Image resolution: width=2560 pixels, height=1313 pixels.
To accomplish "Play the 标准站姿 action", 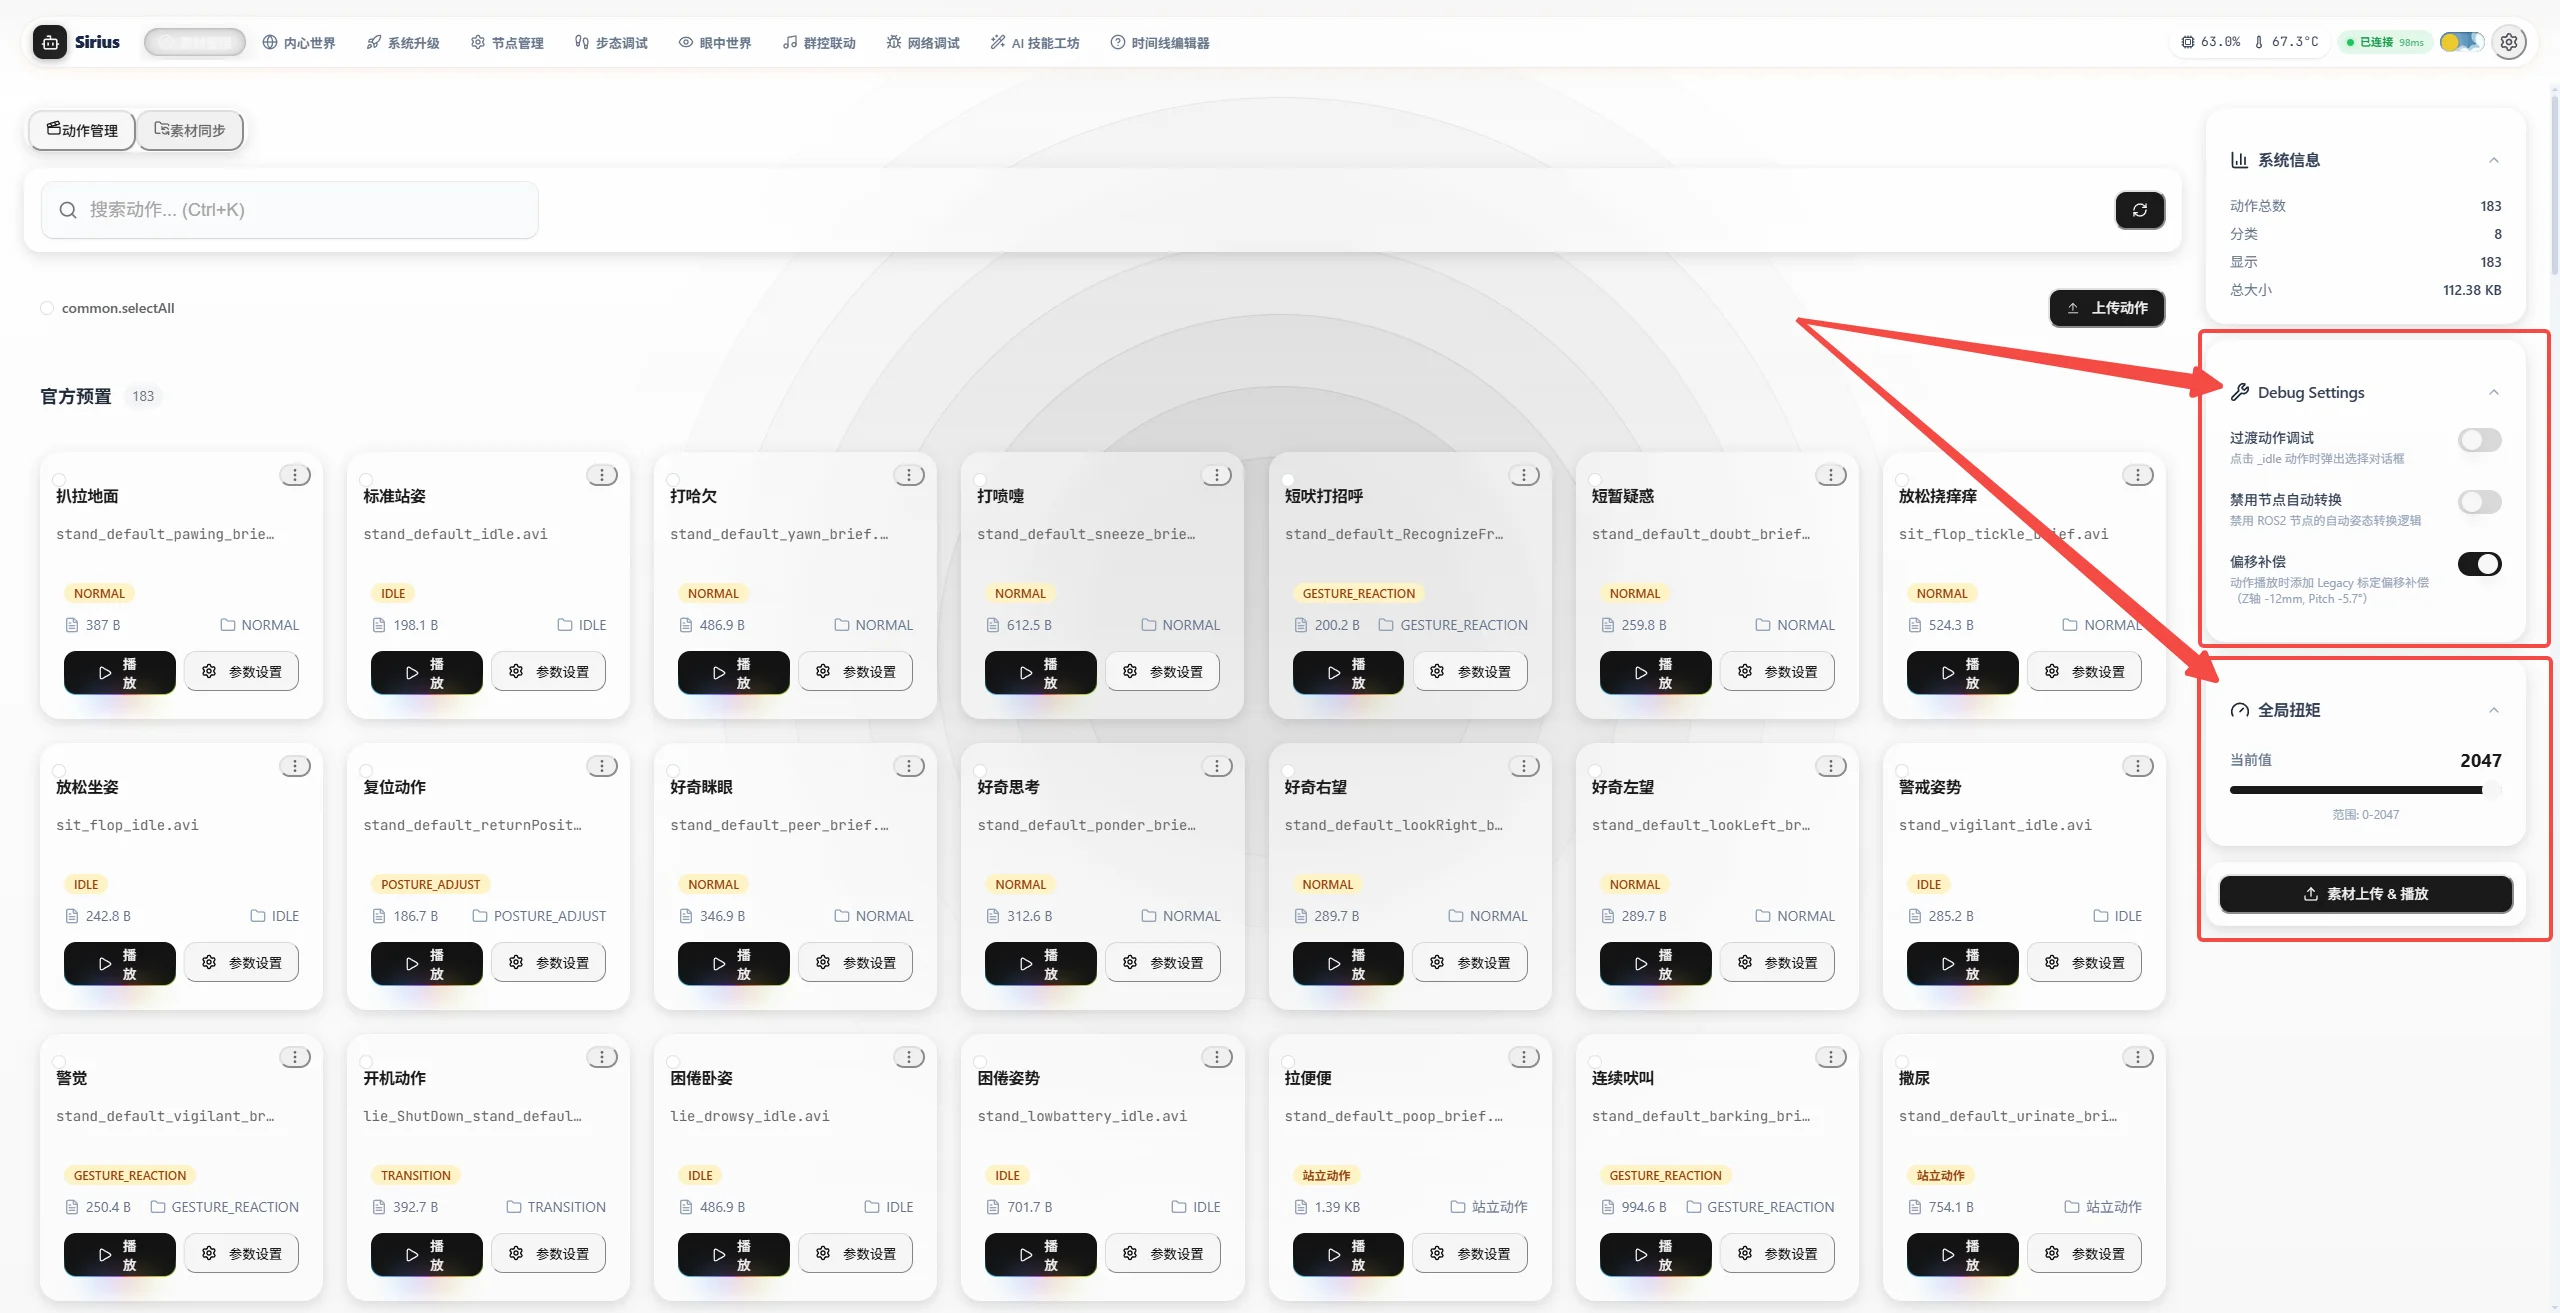I will click(427, 672).
